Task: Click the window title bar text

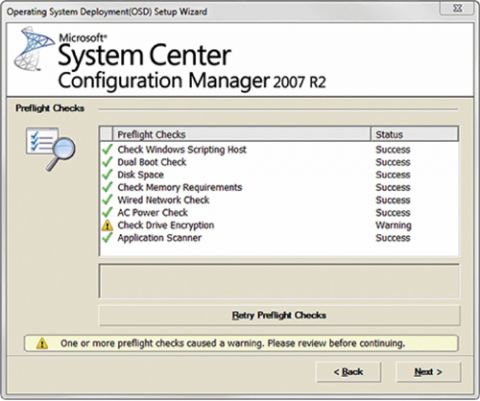Action: point(107,12)
